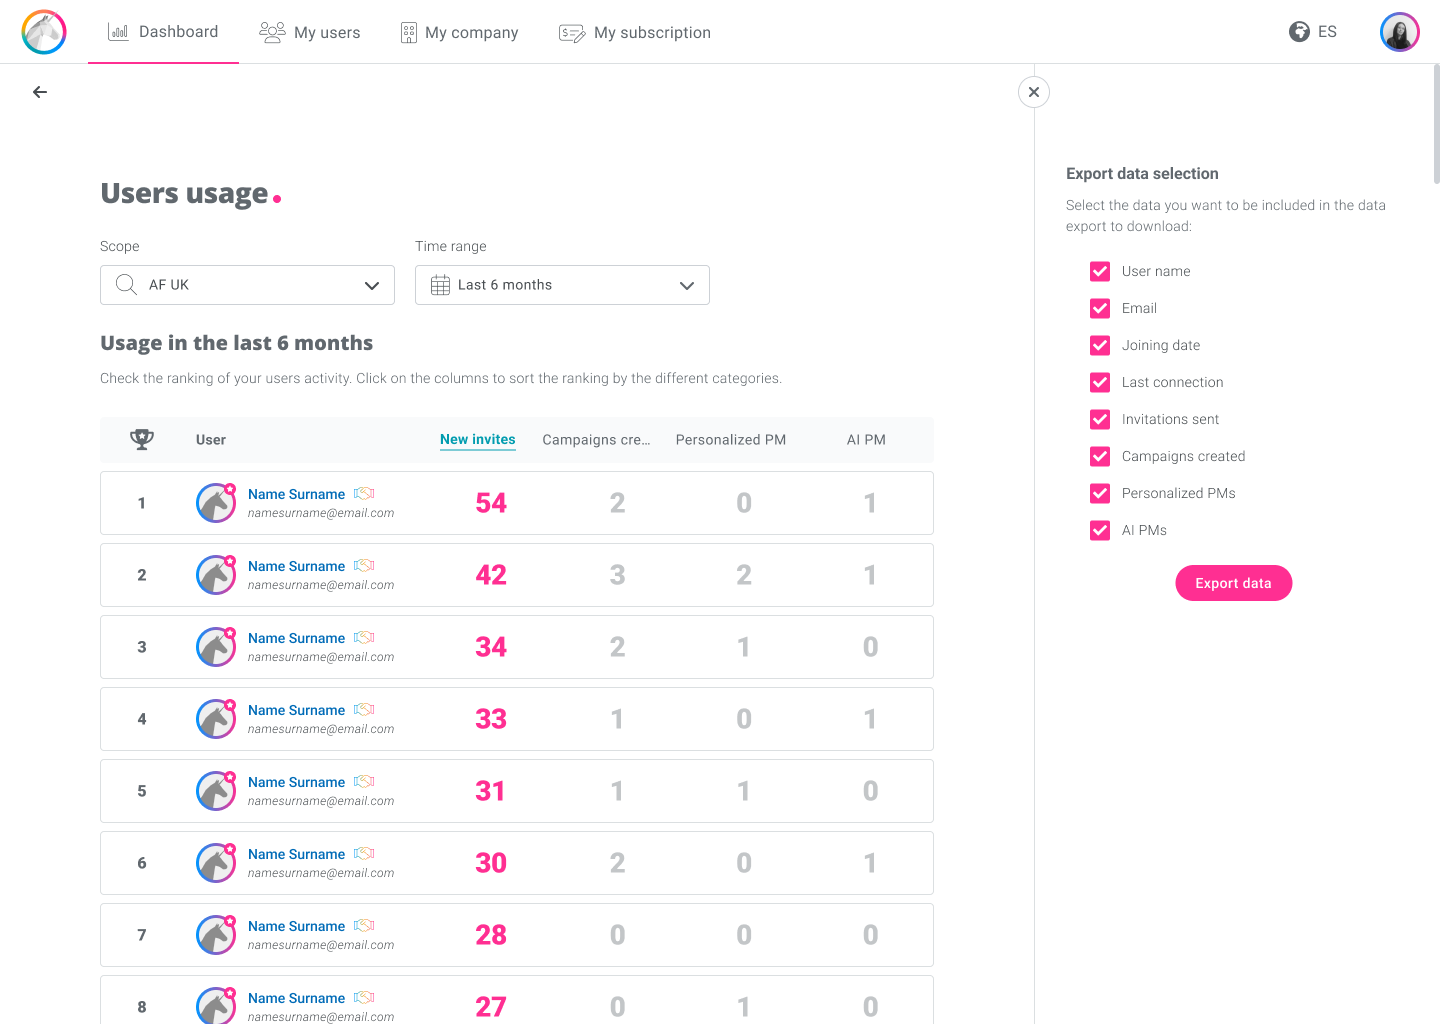
Task: Uncheck the Personalized PMs checkbox
Action: 1100,493
